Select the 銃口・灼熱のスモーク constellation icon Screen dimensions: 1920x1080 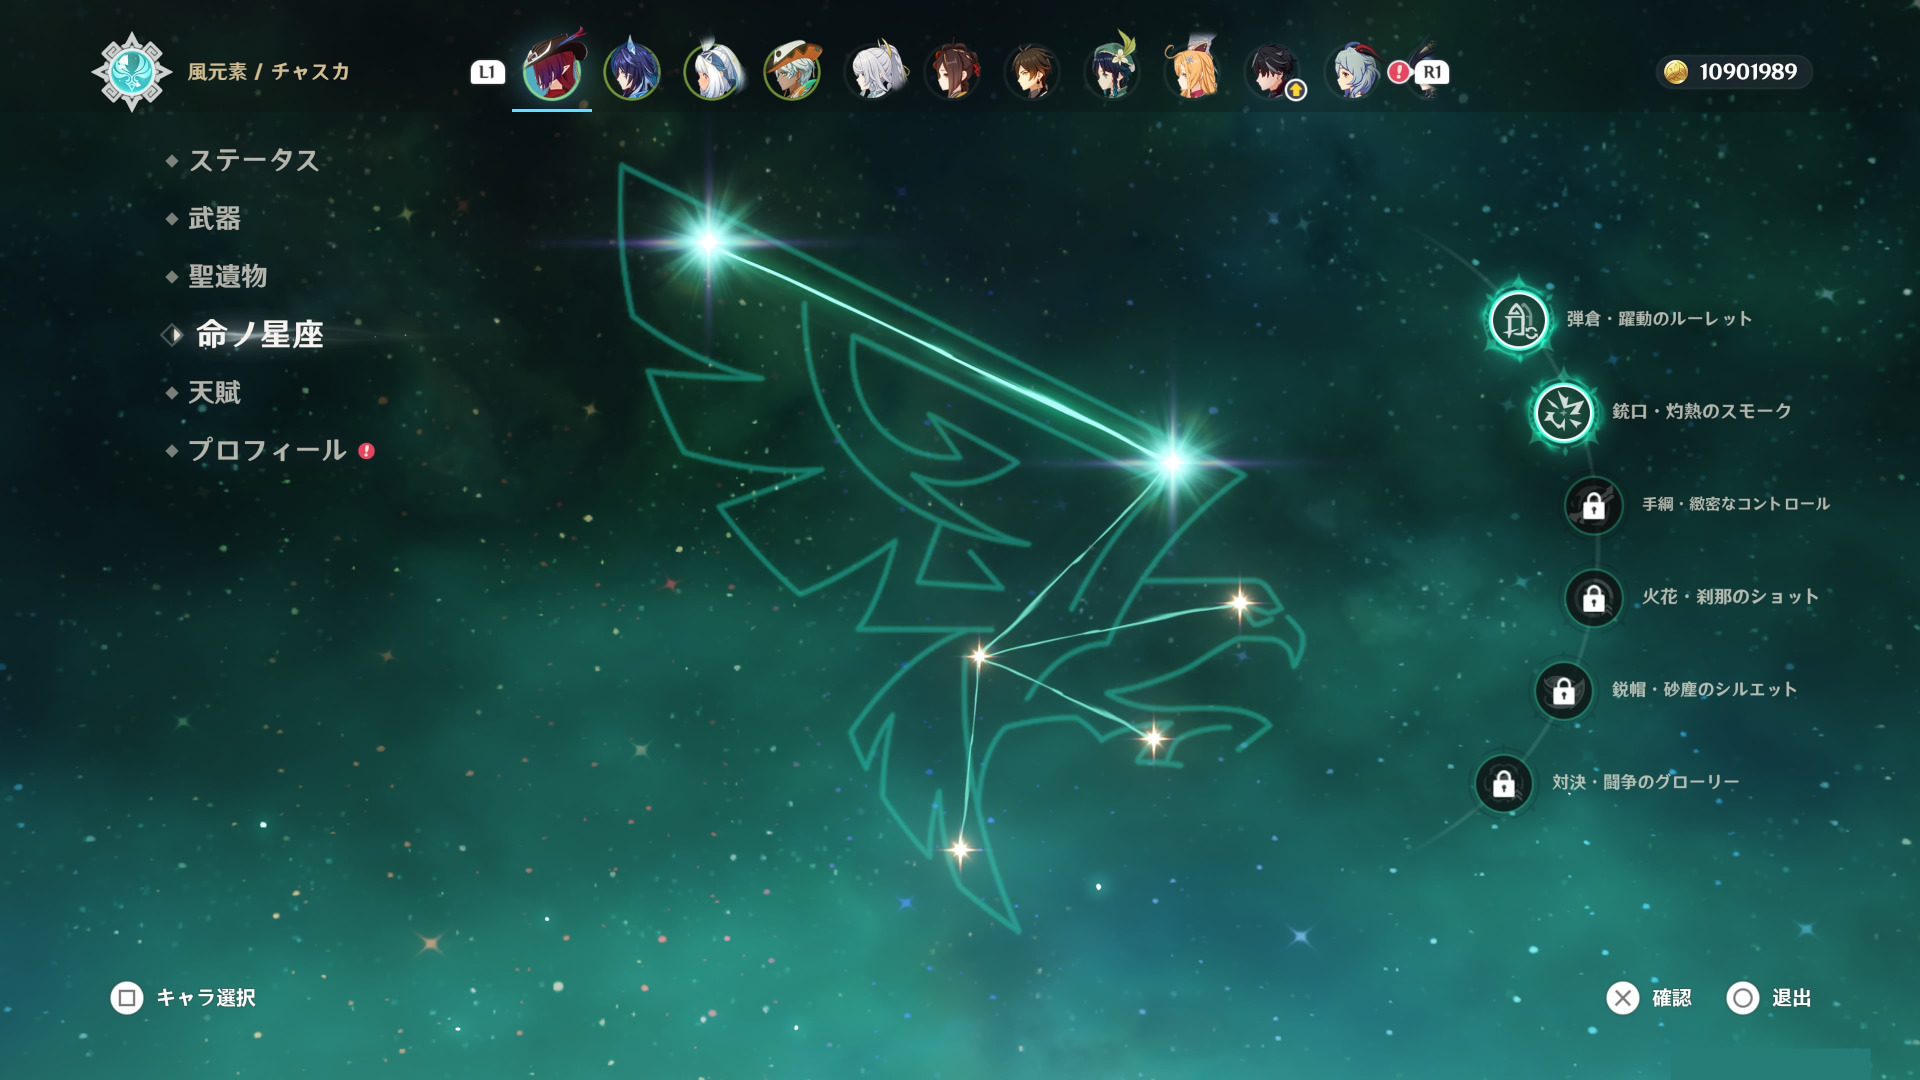[1563, 412]
